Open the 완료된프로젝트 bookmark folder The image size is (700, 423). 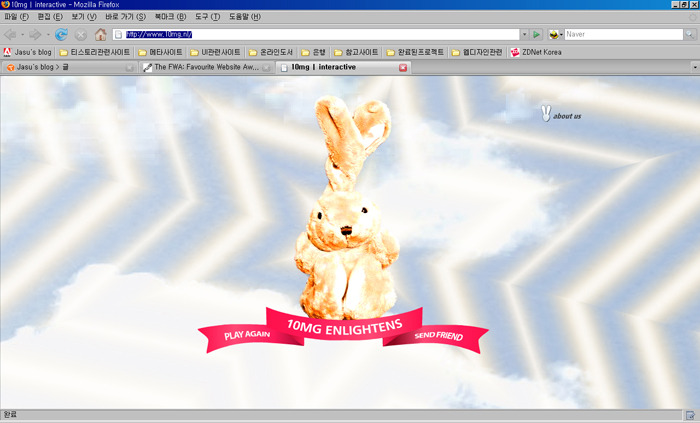click(415, 52)
